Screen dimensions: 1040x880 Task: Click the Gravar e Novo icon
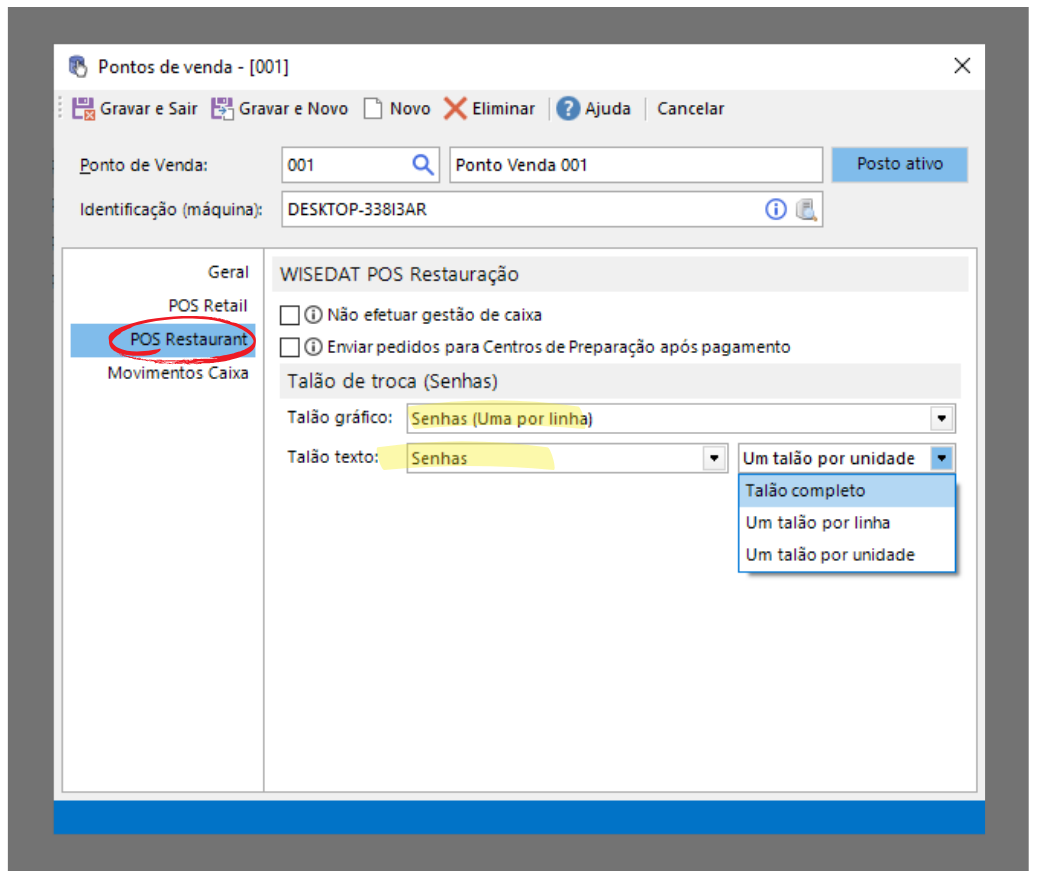[222, 109]
